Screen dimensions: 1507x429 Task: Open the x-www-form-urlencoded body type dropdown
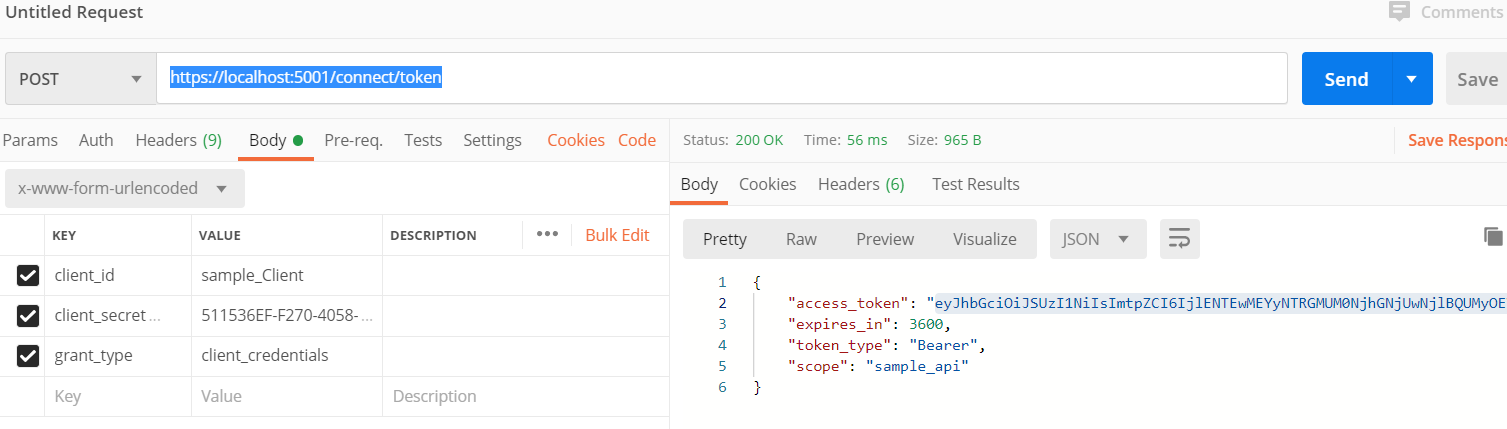point(124,188)
